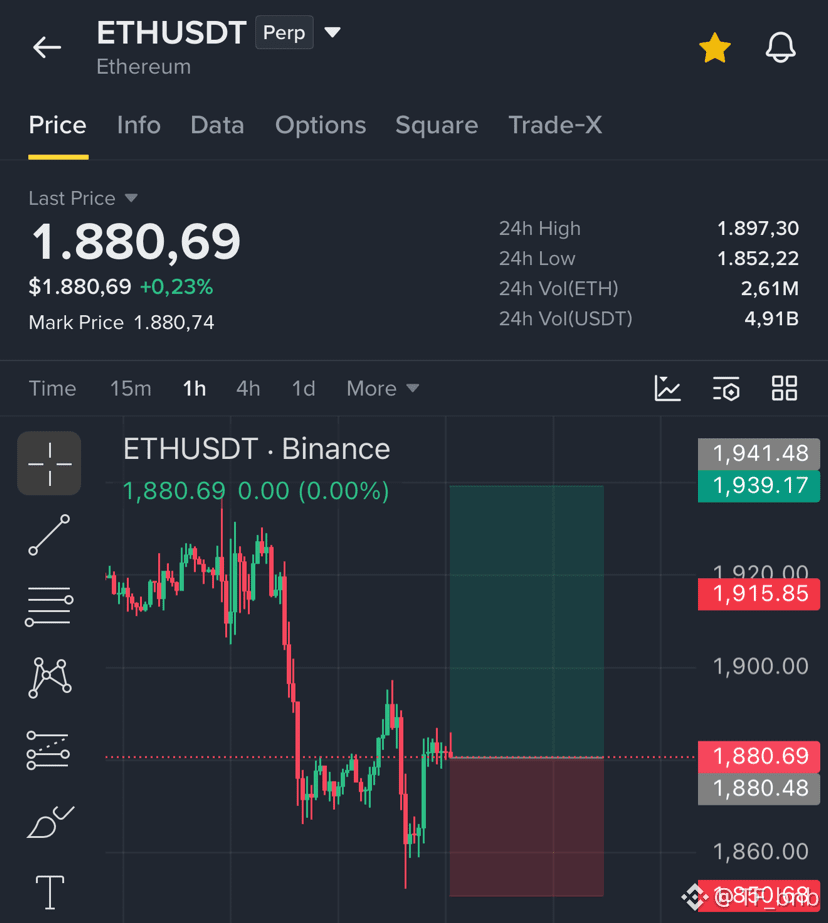Select the horizontal lines Fibonacci tool
Image resolution: width=828 pixels, height=923 pixels.
tap(49, 606)
